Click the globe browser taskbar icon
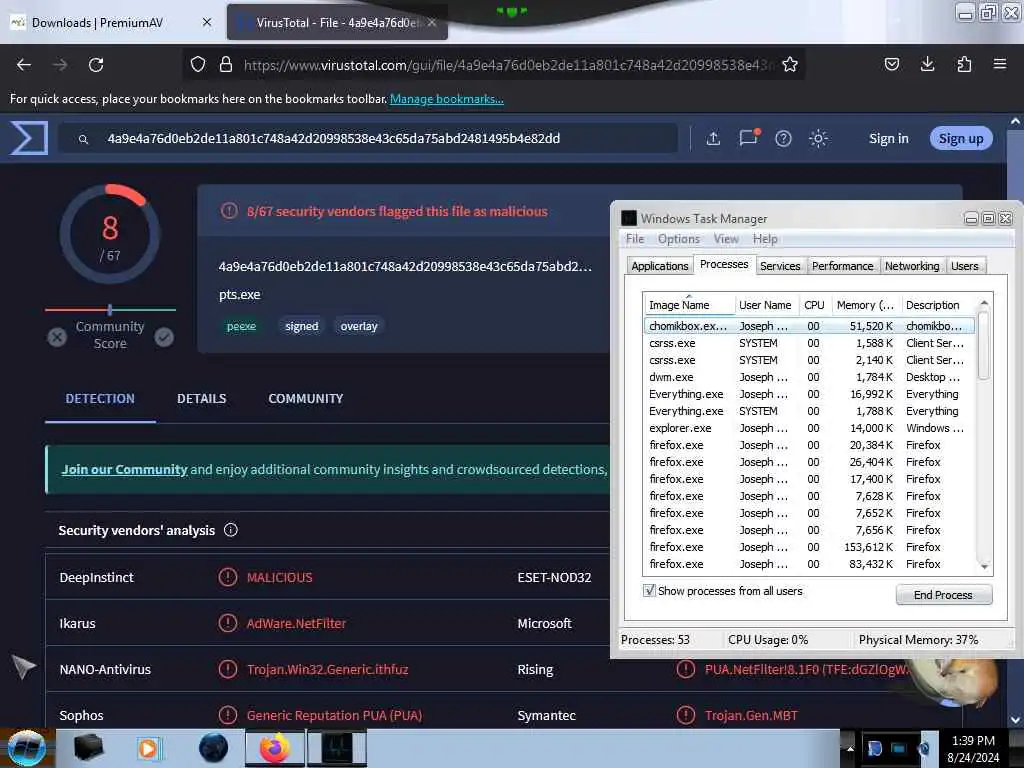The height and width of the screenshot is (768, 1024). tap(213, 748)
